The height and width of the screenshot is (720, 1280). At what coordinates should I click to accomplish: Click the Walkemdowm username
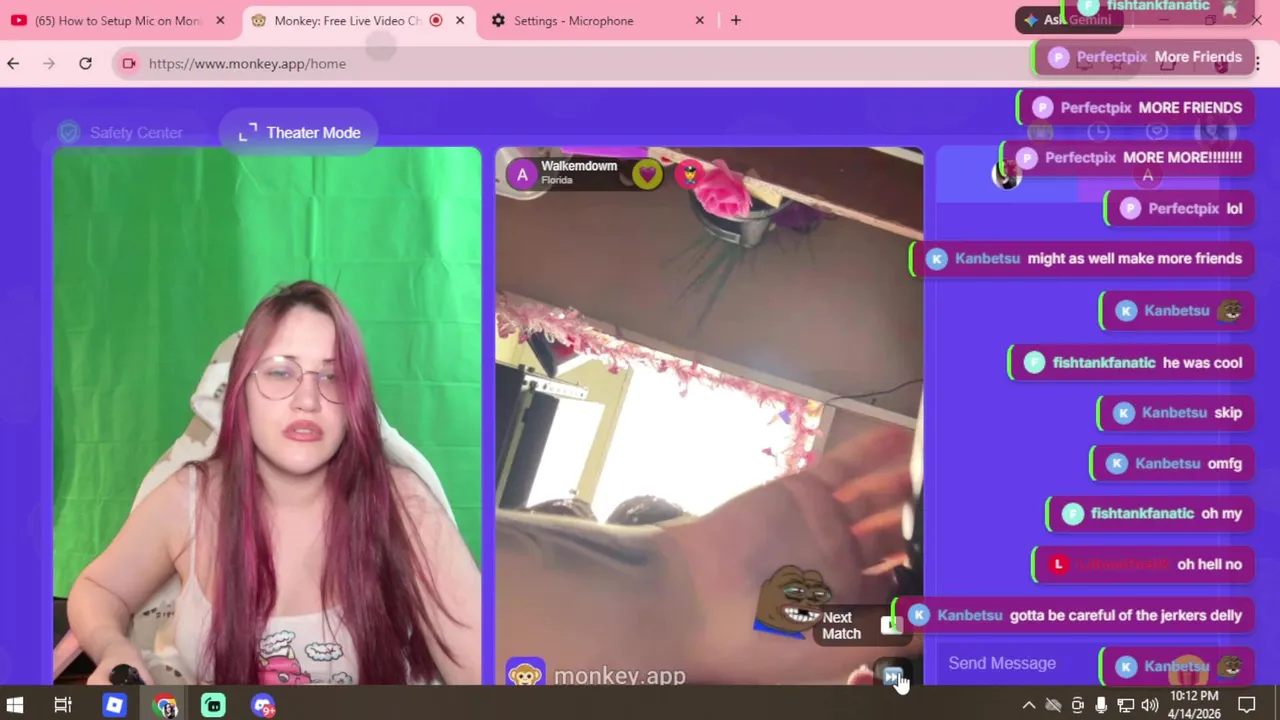pyautogui.click(x=579, y=166)
